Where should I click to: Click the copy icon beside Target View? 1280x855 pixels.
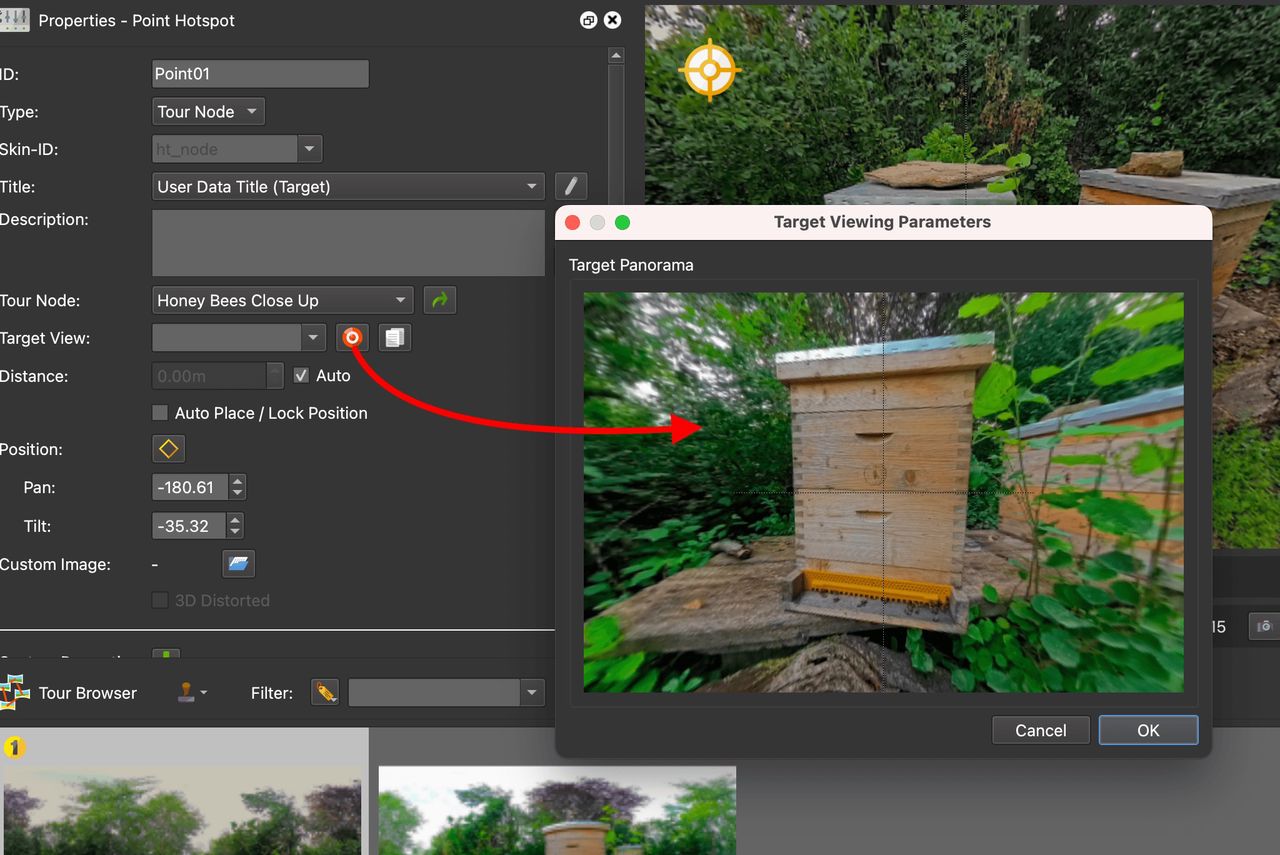point(394,337)
